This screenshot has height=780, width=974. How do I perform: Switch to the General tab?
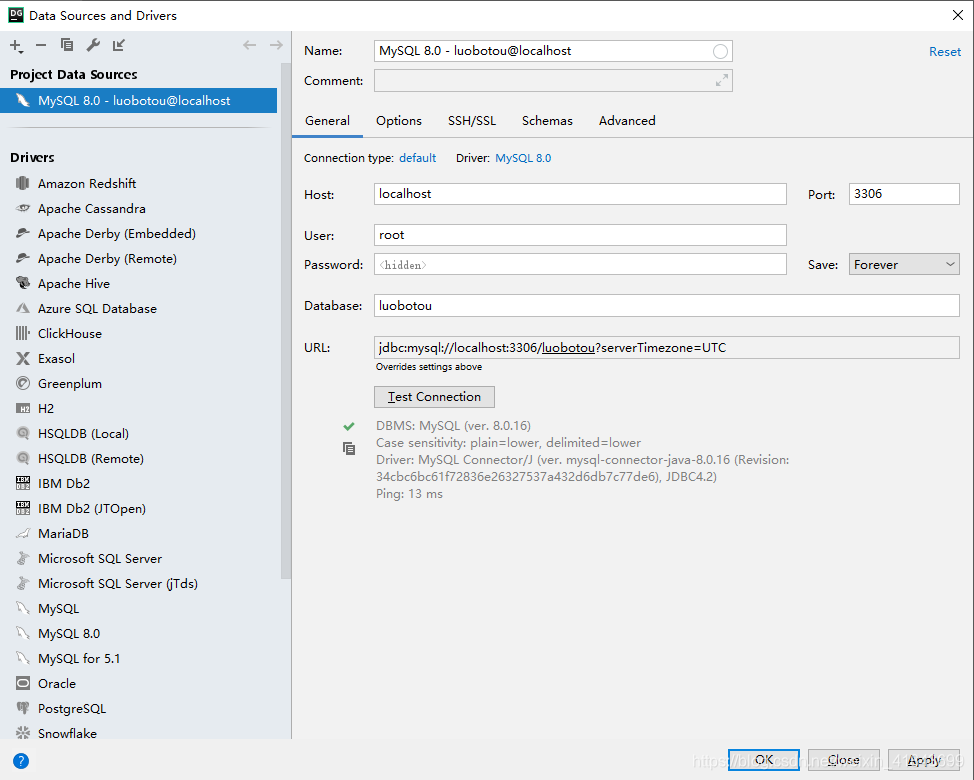pyautogui.click(x=327, y=121)
